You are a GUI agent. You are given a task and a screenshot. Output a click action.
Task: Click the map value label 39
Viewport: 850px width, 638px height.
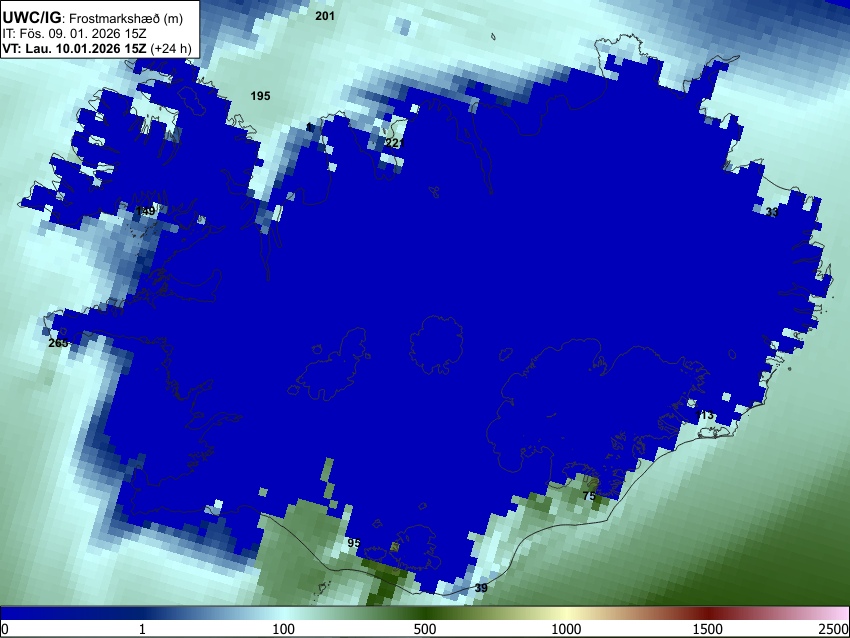click(x=481, y=588)
